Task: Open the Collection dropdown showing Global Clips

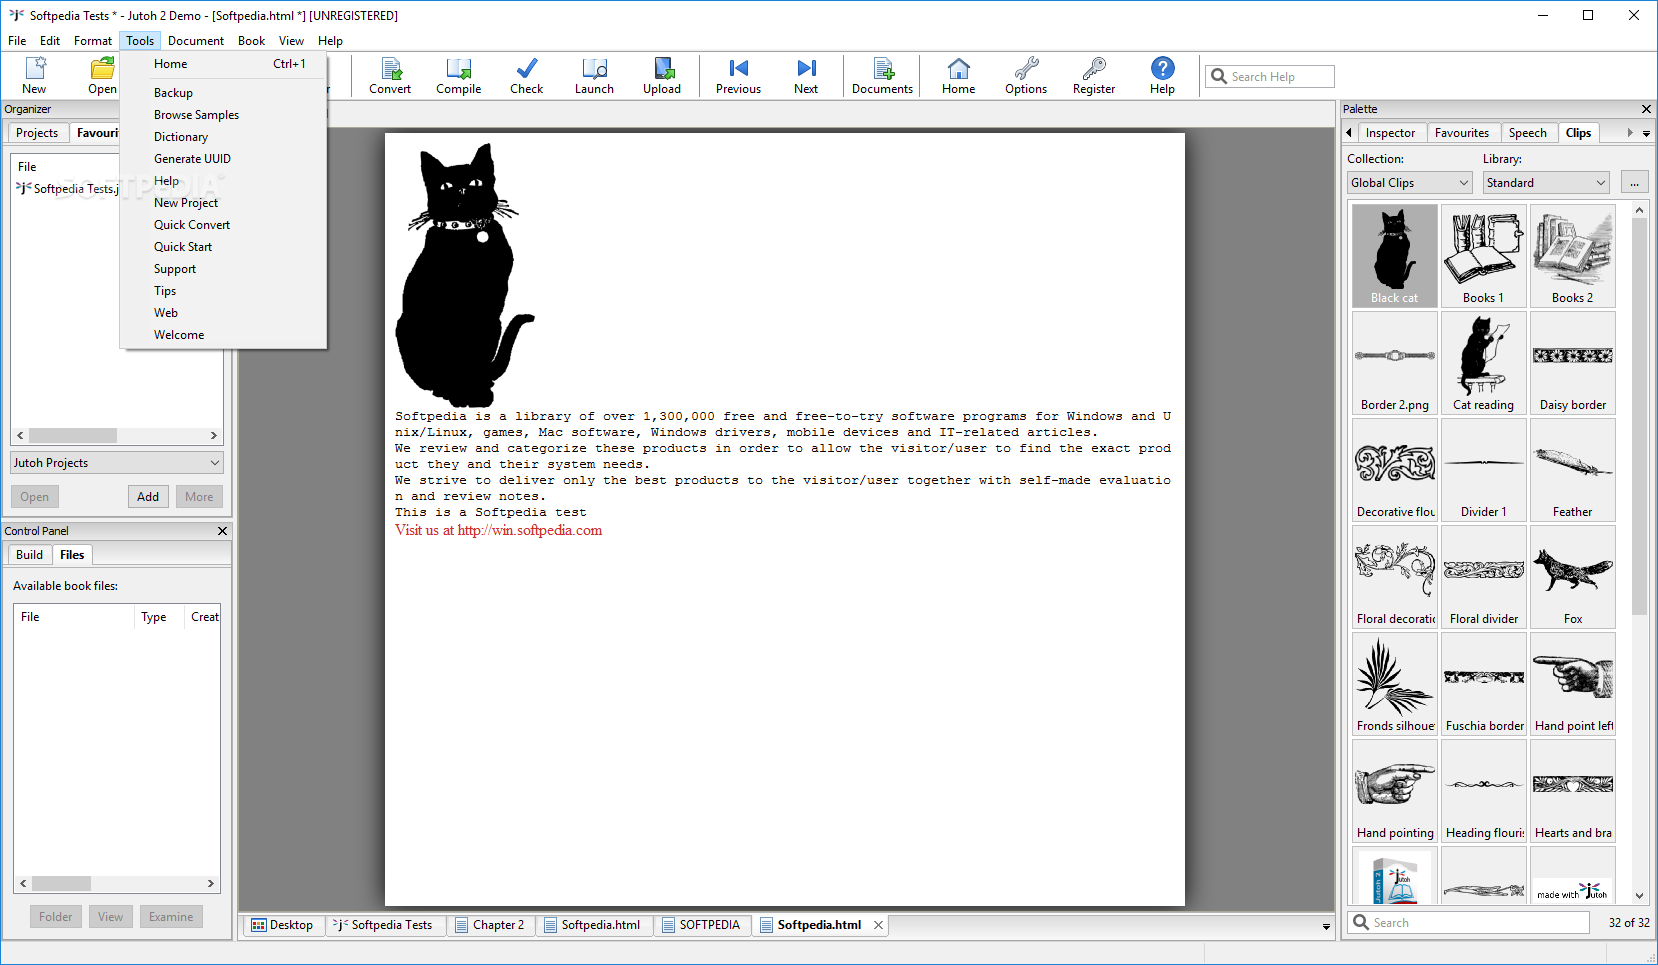Action: pos(1410,183)
